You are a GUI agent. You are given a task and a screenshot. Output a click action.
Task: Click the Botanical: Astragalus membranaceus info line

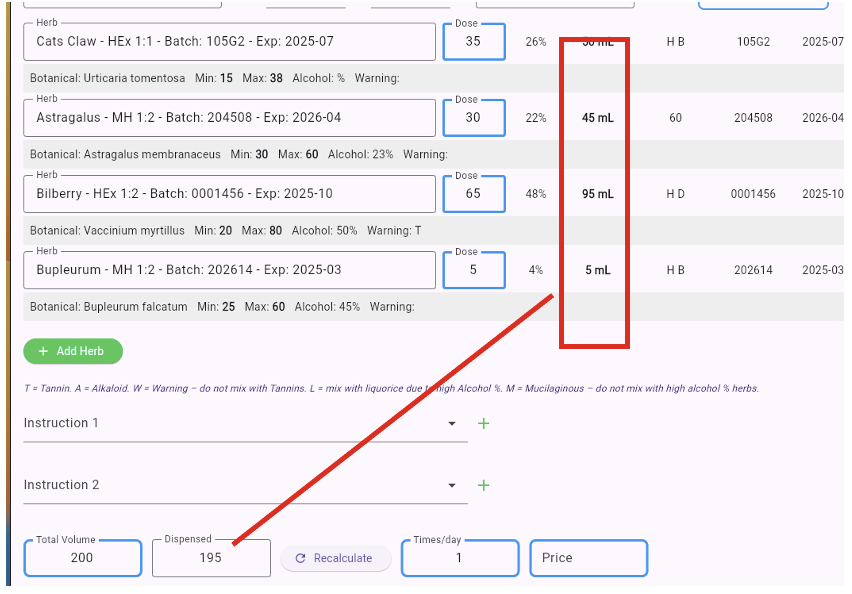(239, 154)
